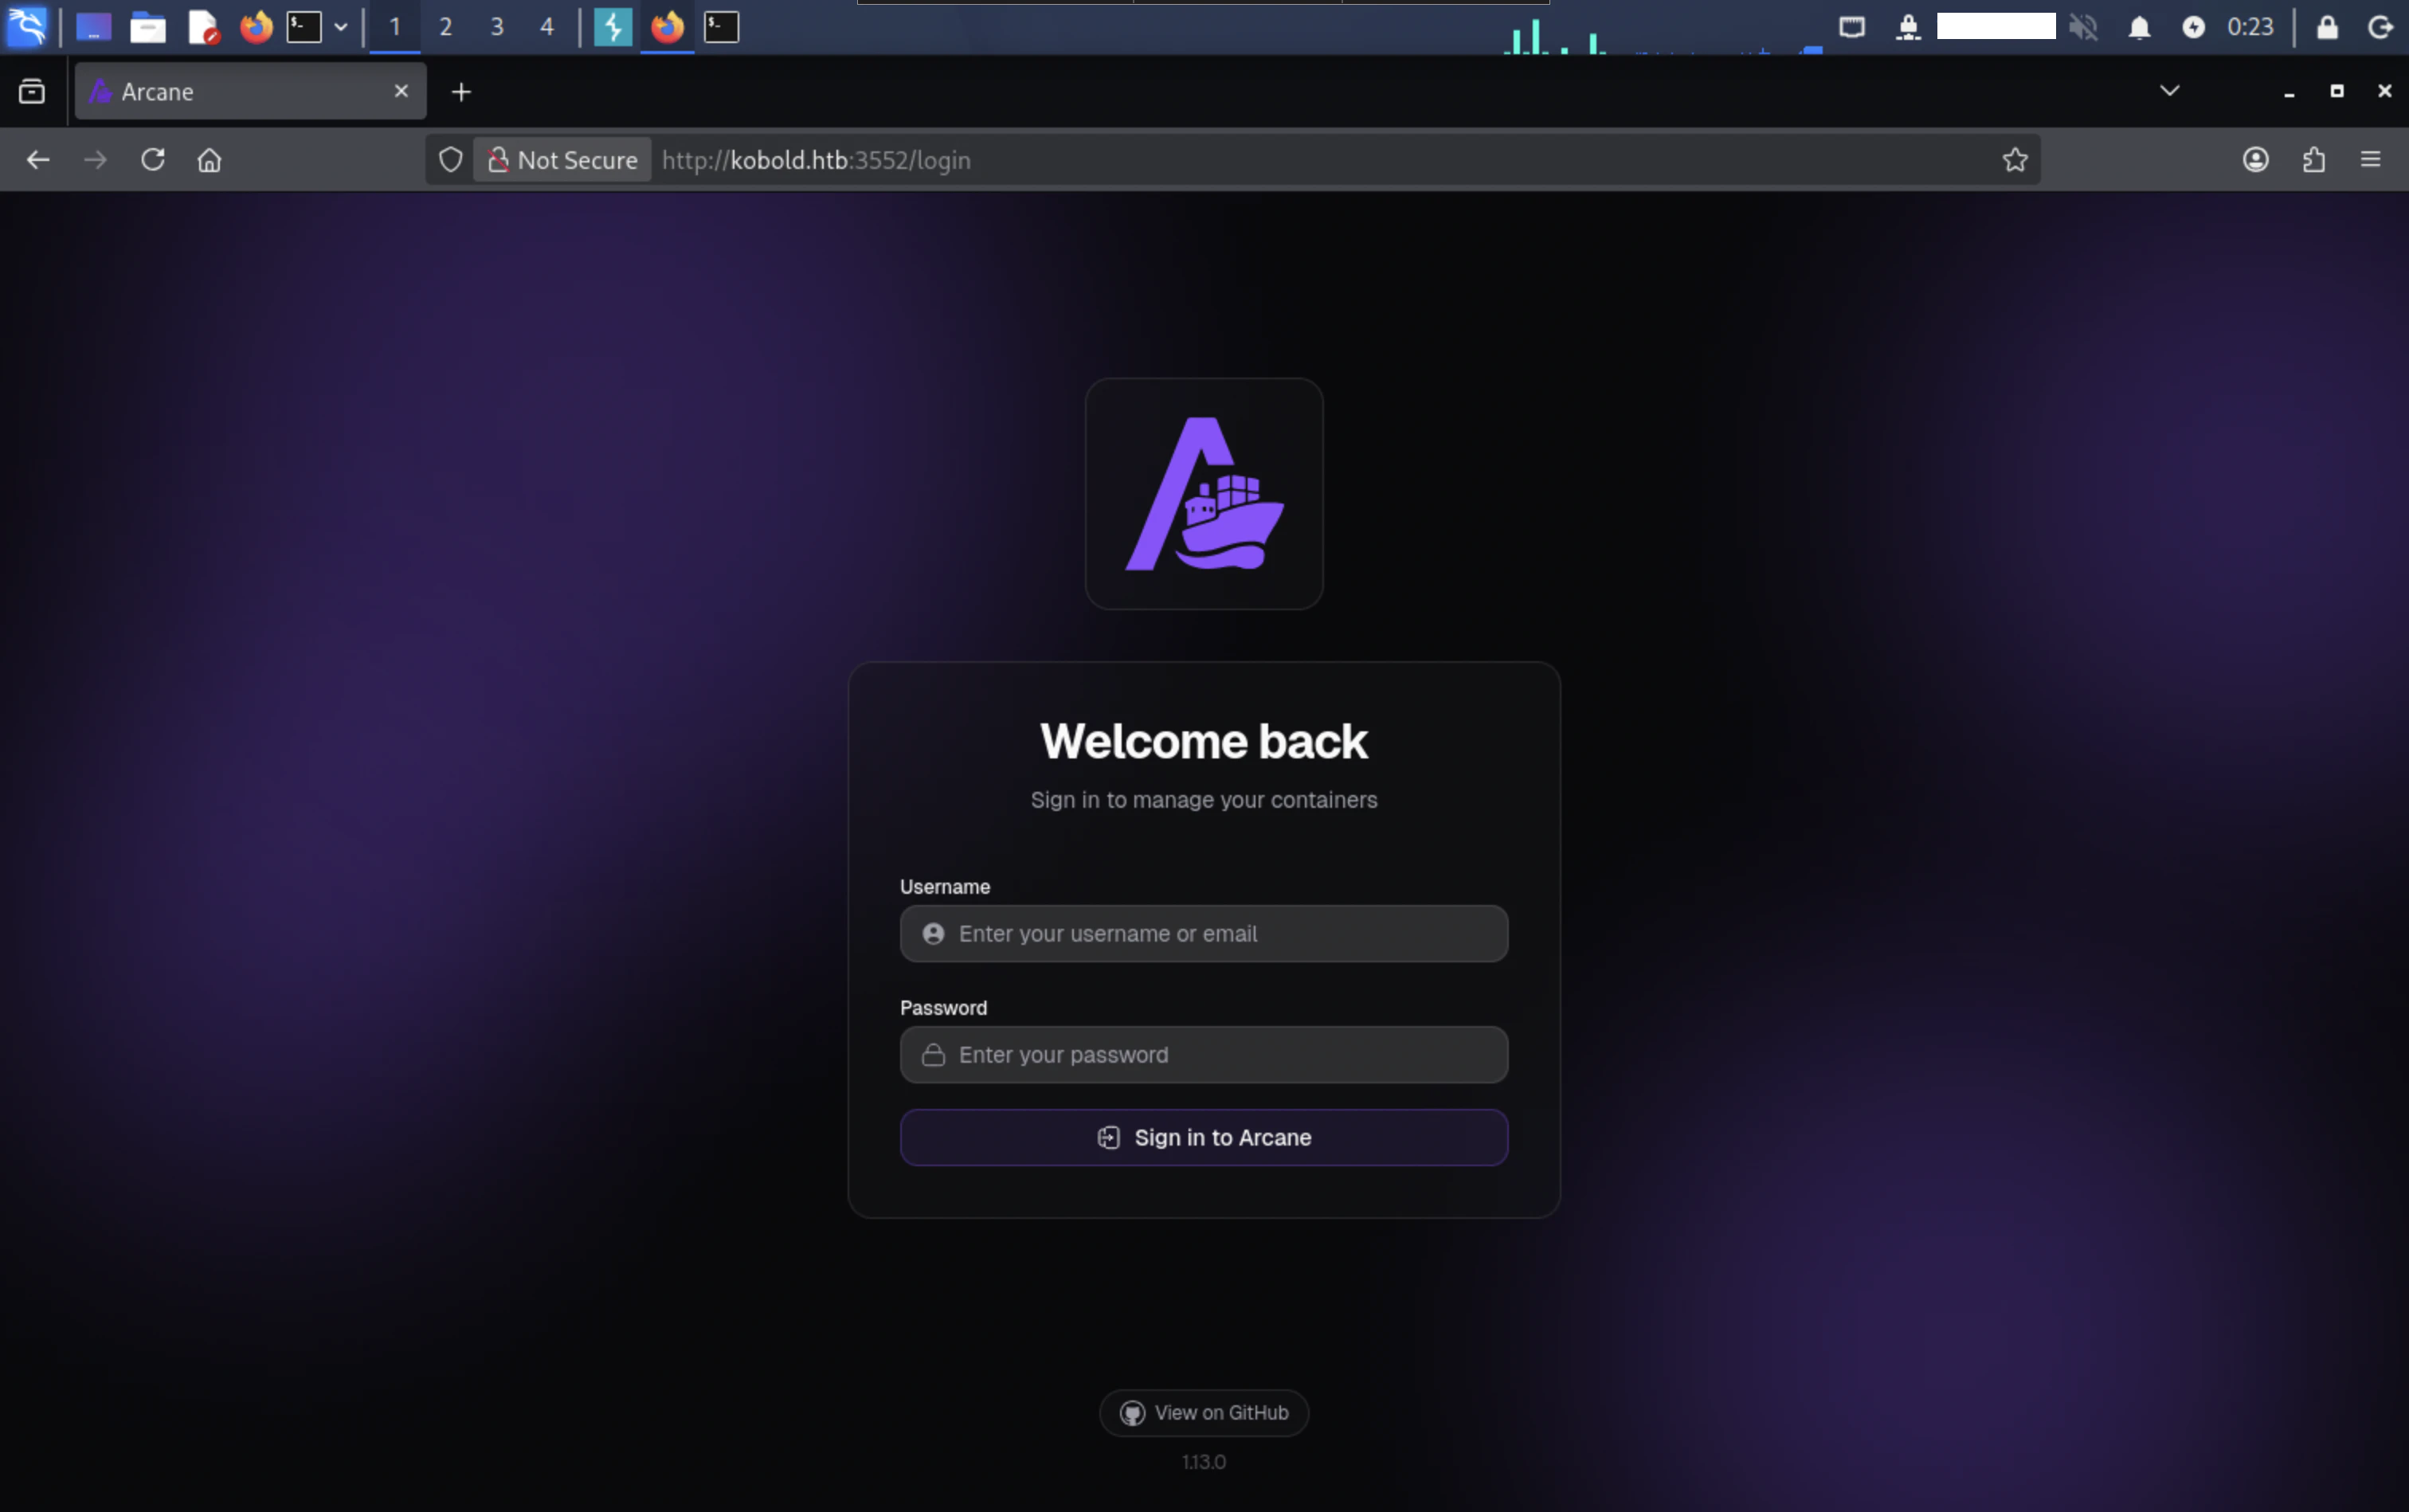Switch to workspace 4
The image size is (2409, 1512).
pos(547,27)
